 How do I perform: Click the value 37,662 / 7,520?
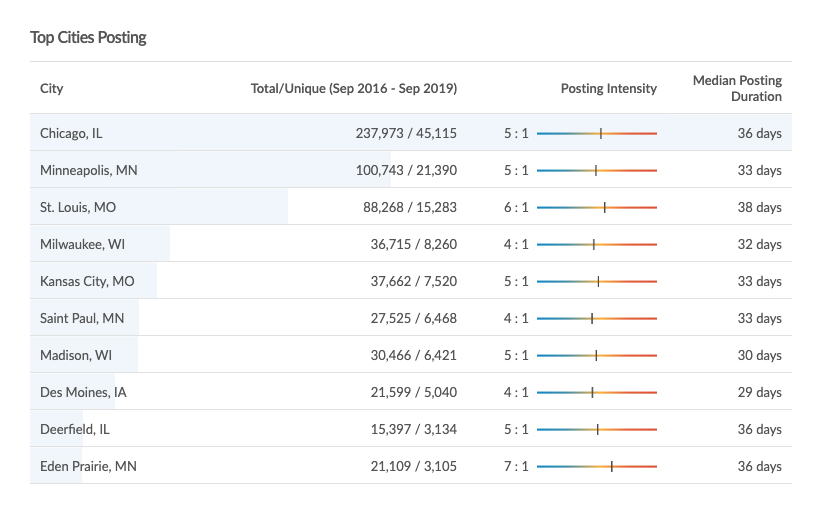pyautogui.click(x=414, y=281)
